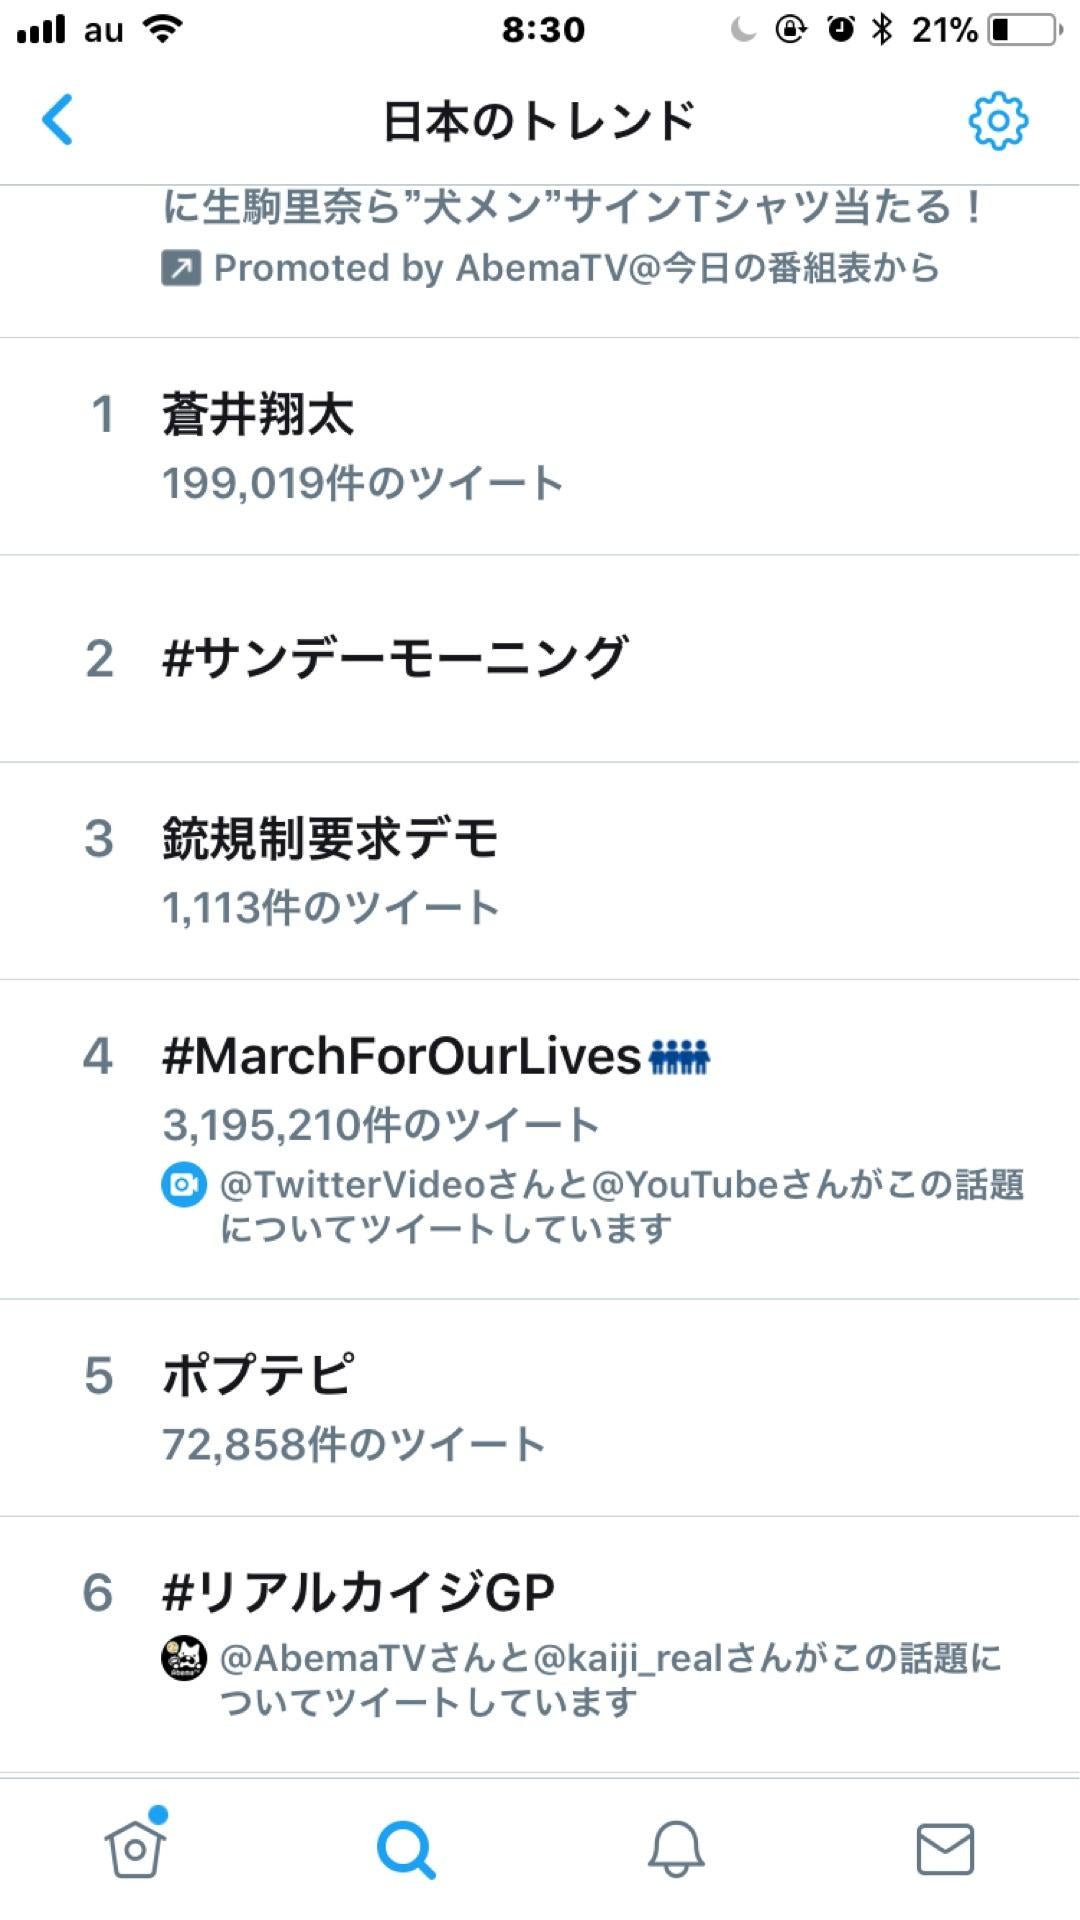The image size is (1080, 1920).
Task: Tap the MarchForOurLives people emoji
Action: tap(680, 1056)
